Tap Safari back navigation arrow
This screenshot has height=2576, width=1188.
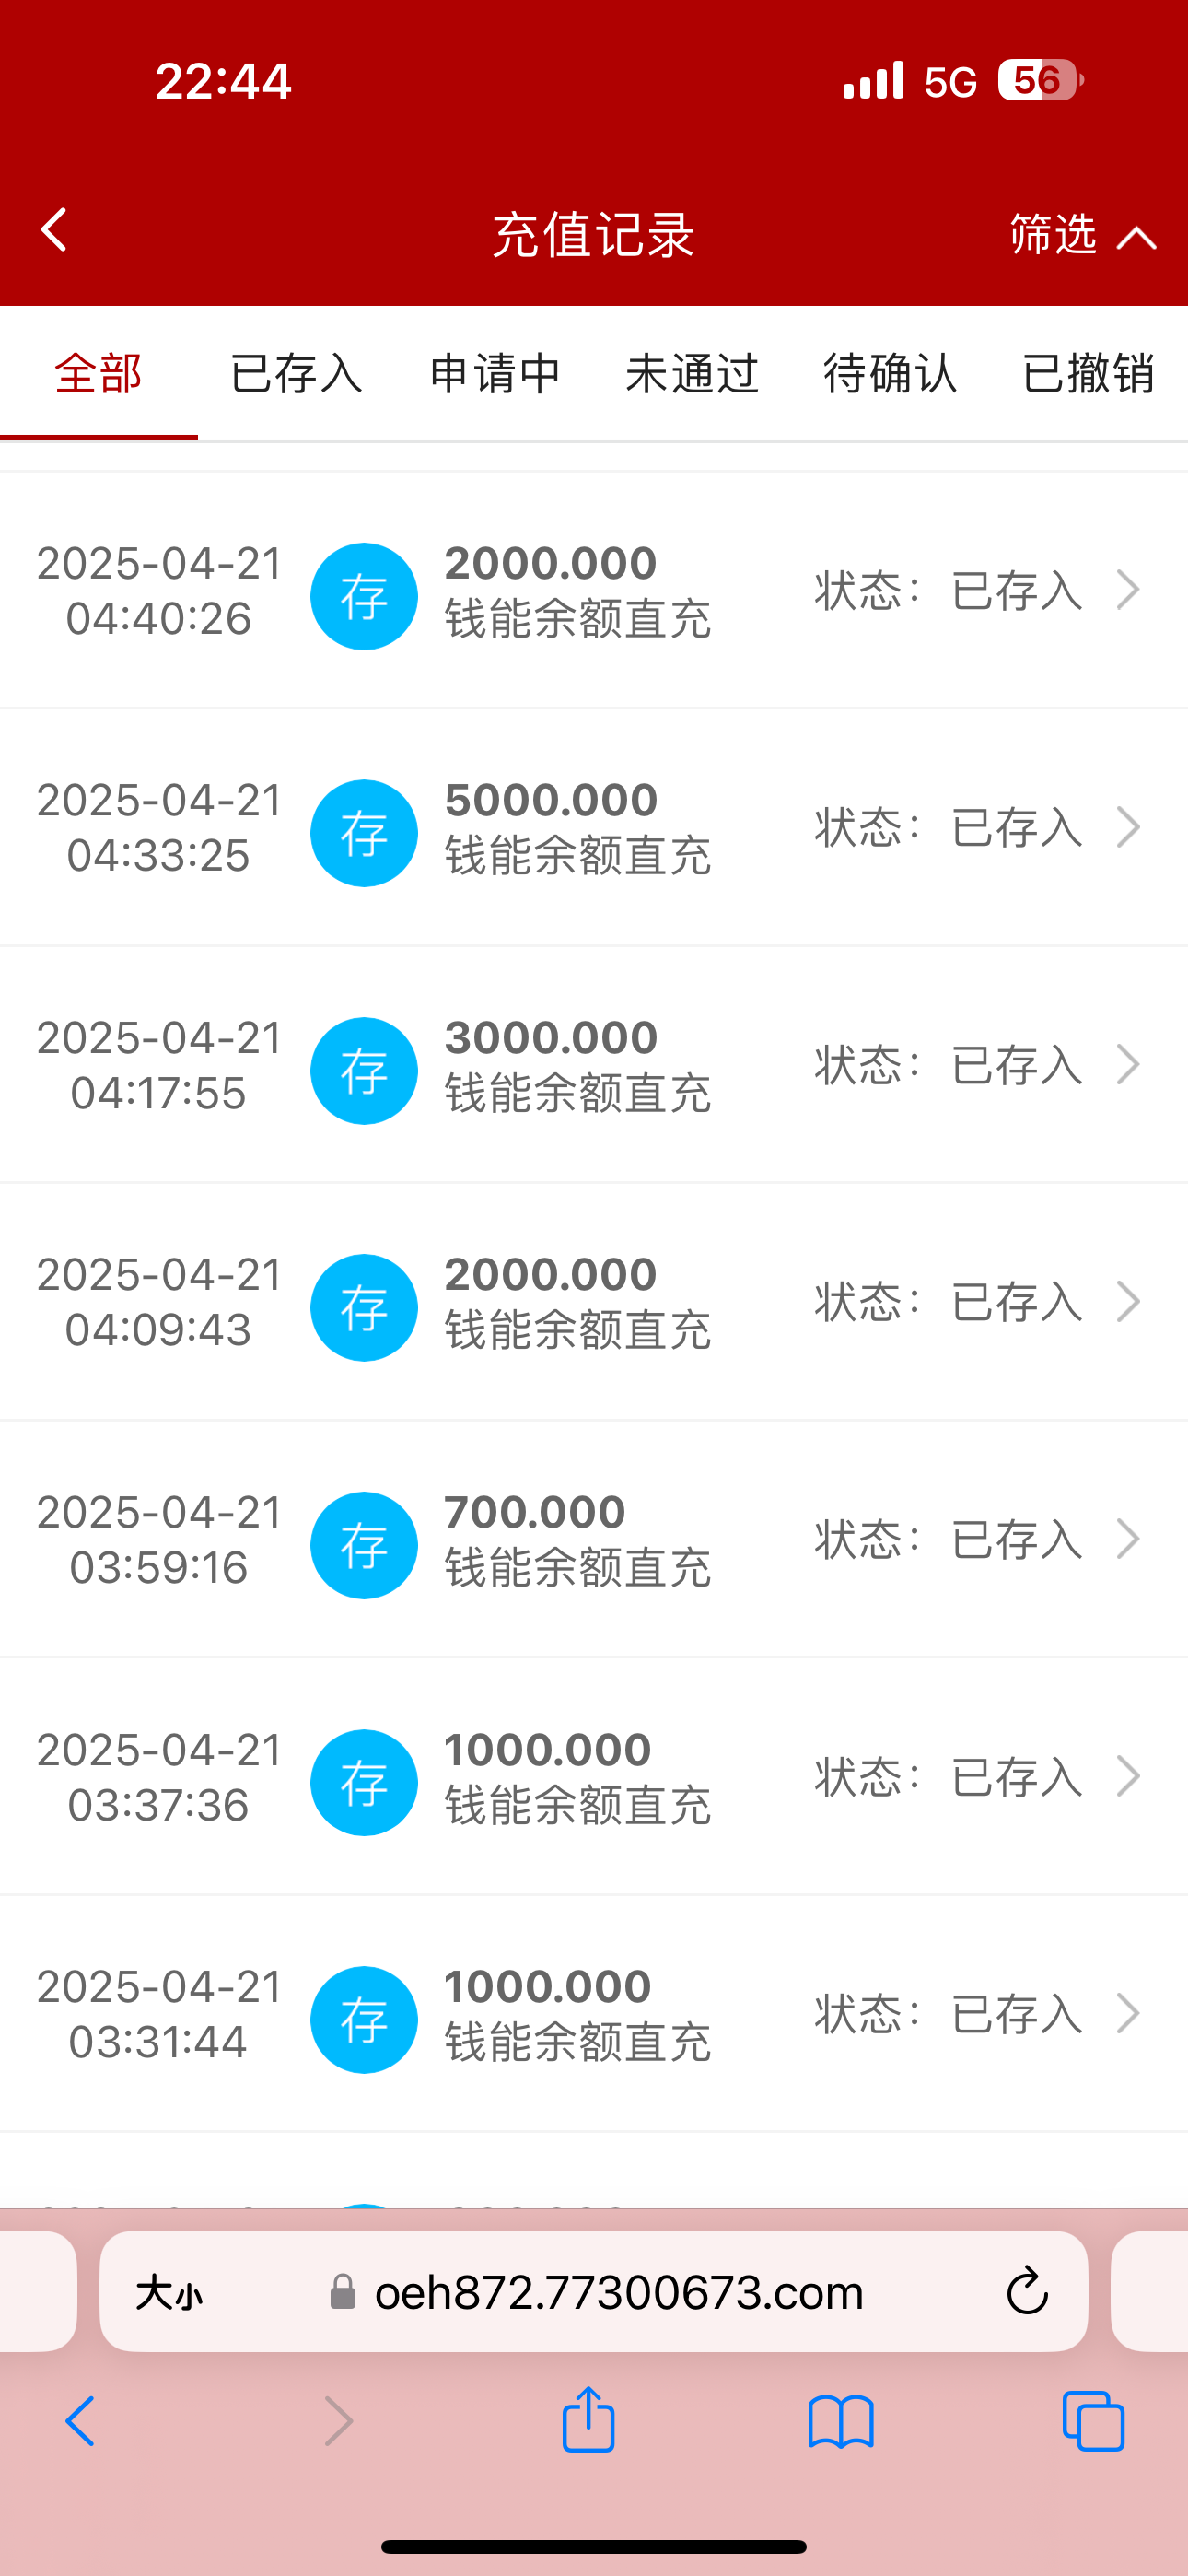[x=80, y=2421]
